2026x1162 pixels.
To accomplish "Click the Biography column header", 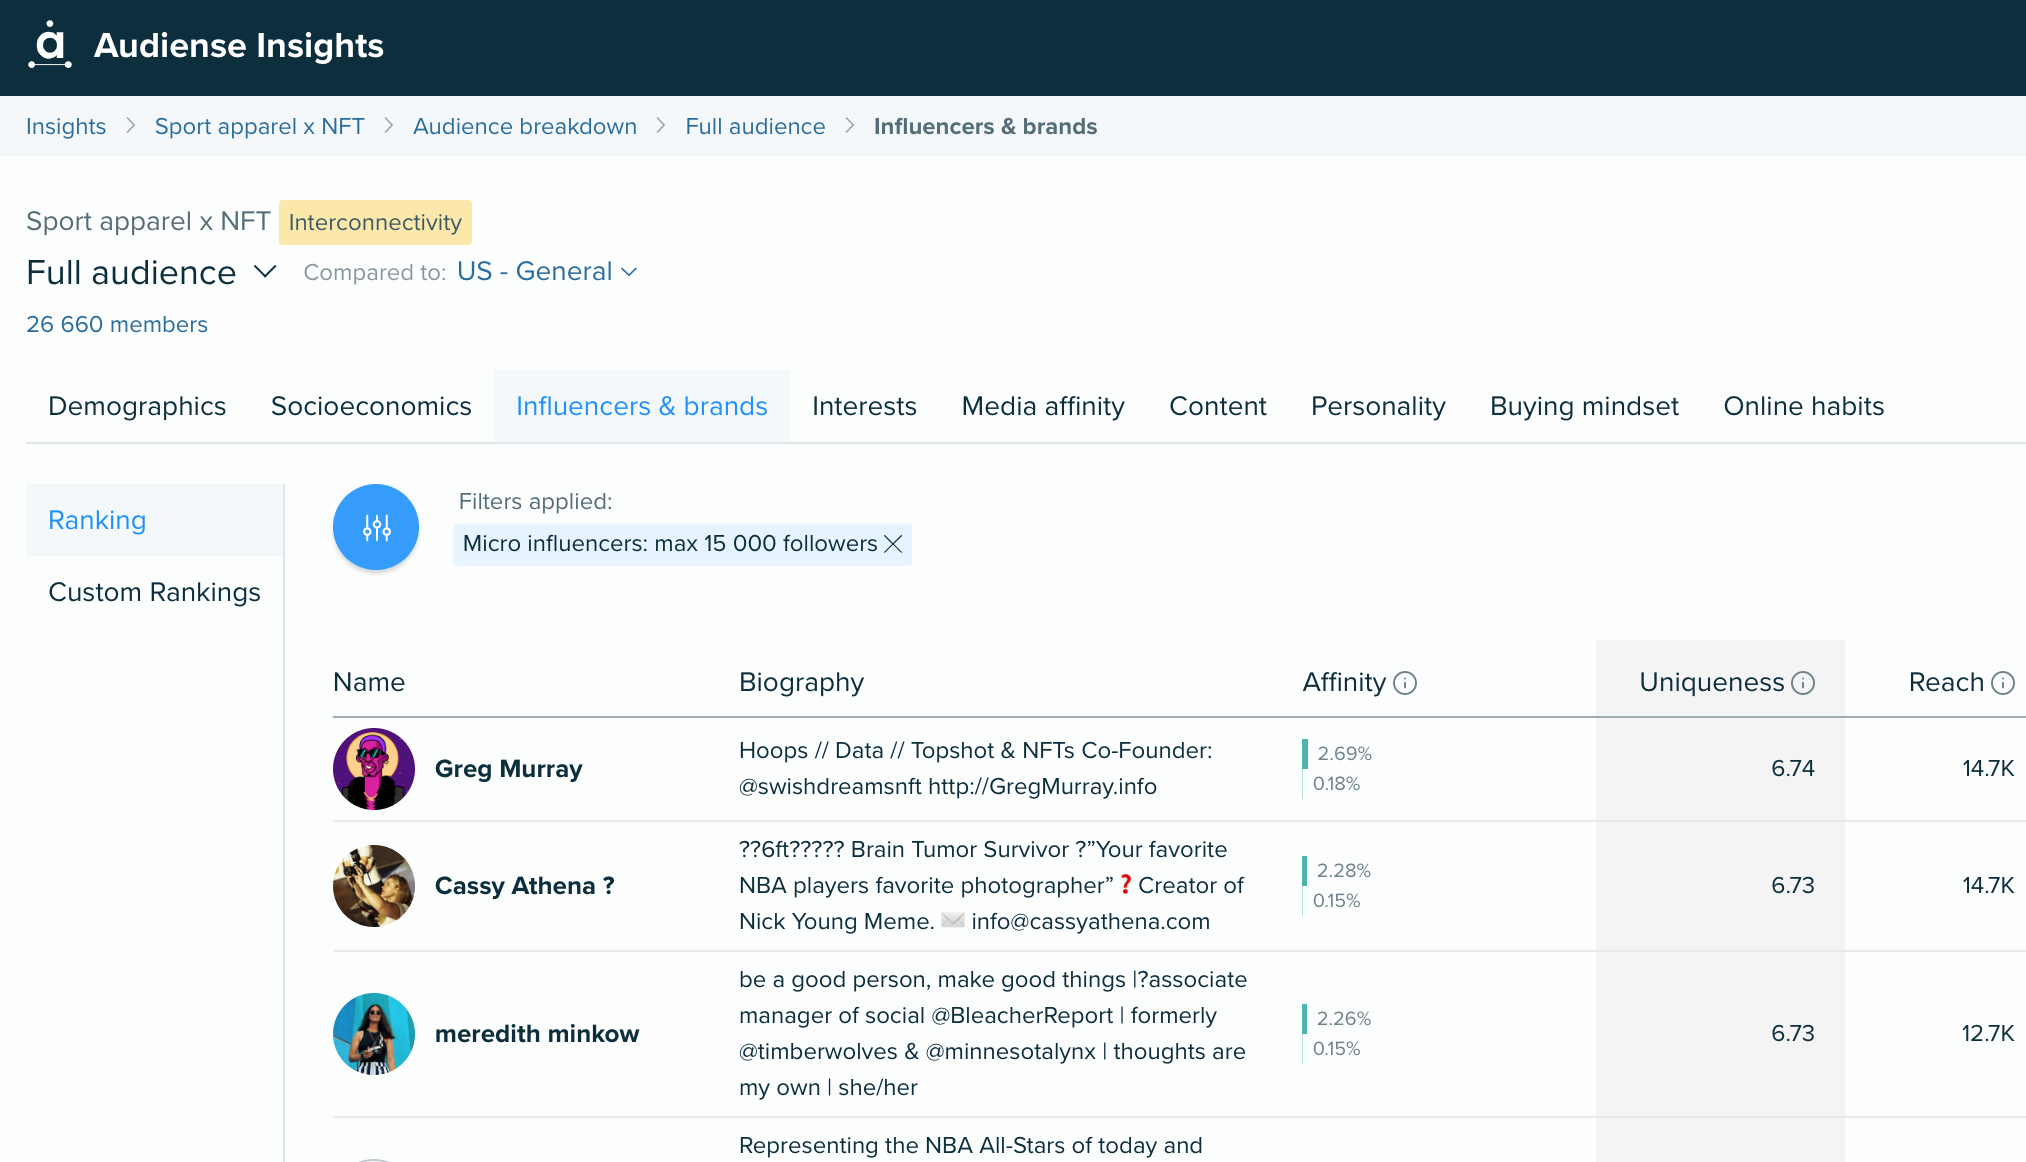I will pyautogui.click(x=801, y=682).
